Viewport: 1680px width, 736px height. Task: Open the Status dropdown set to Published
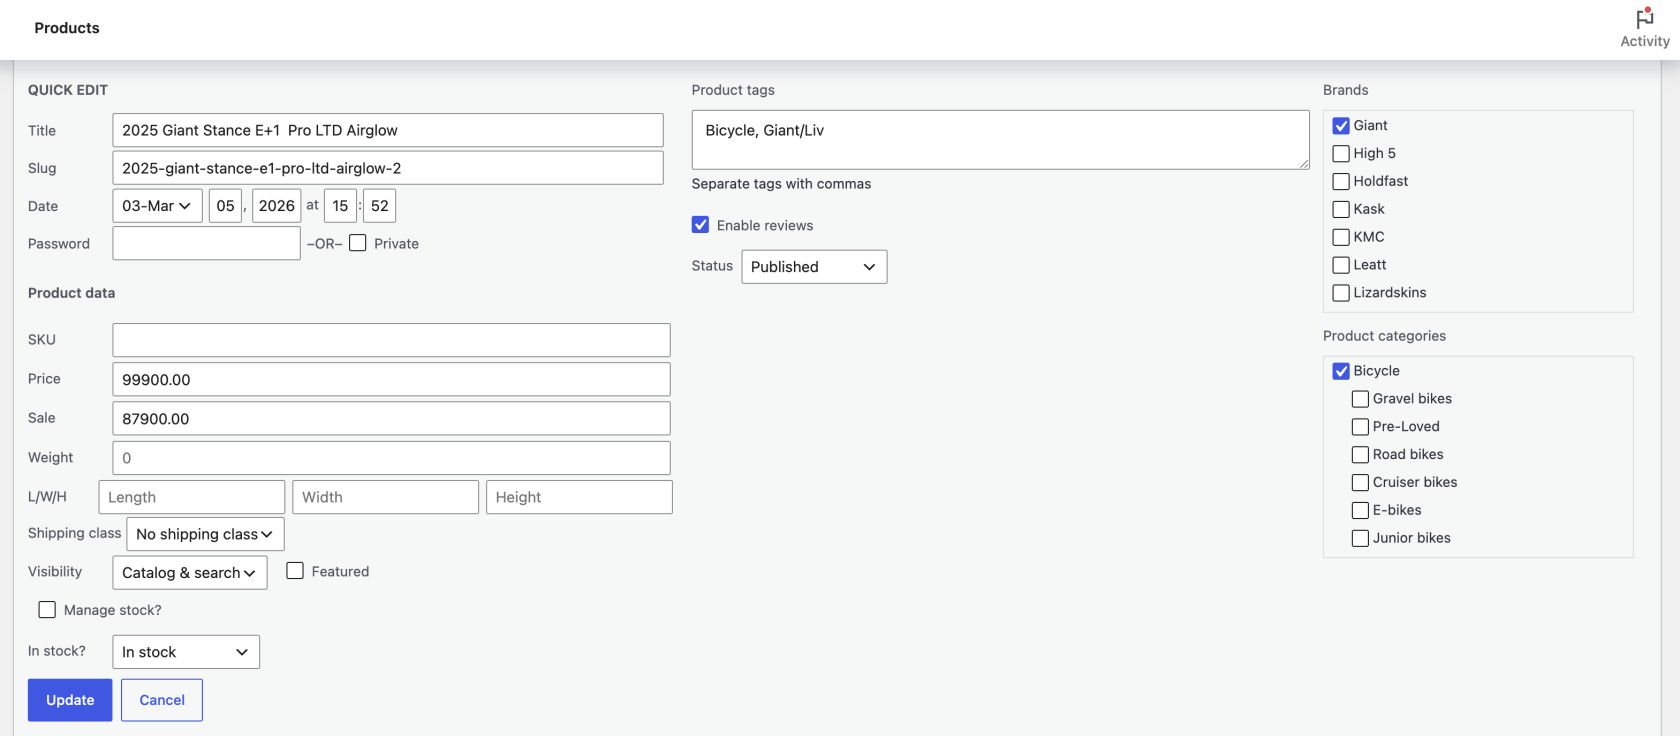pos(814,267)
